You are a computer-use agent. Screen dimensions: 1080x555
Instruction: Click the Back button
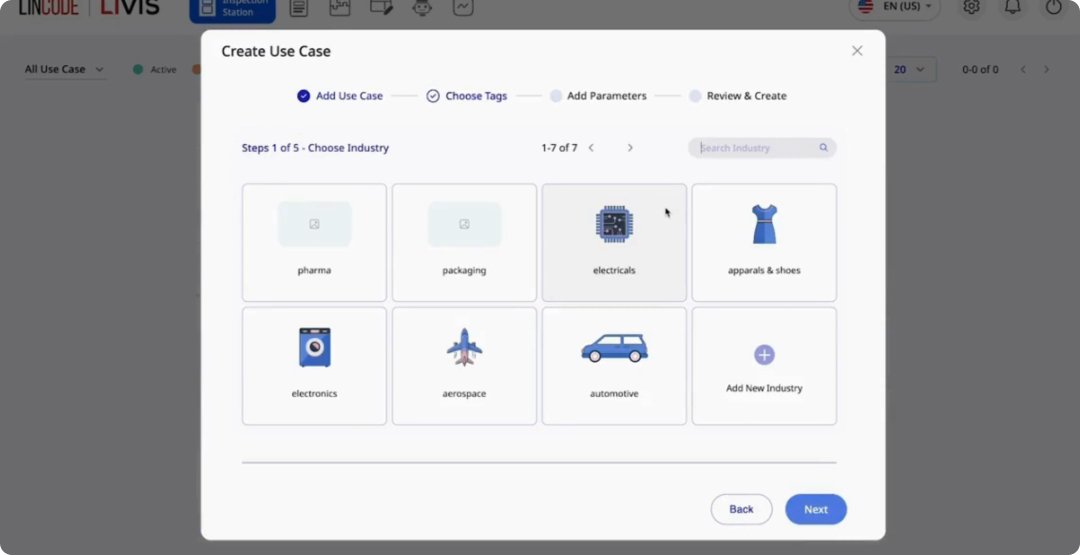741,509
